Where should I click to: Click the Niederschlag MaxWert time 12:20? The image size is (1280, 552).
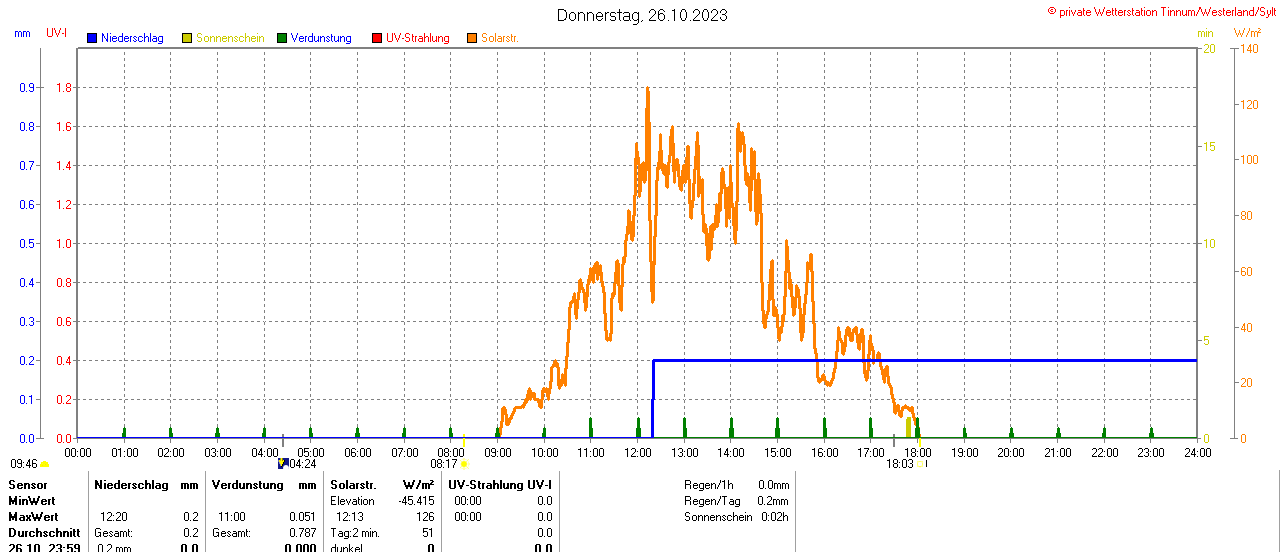[114, 517]
